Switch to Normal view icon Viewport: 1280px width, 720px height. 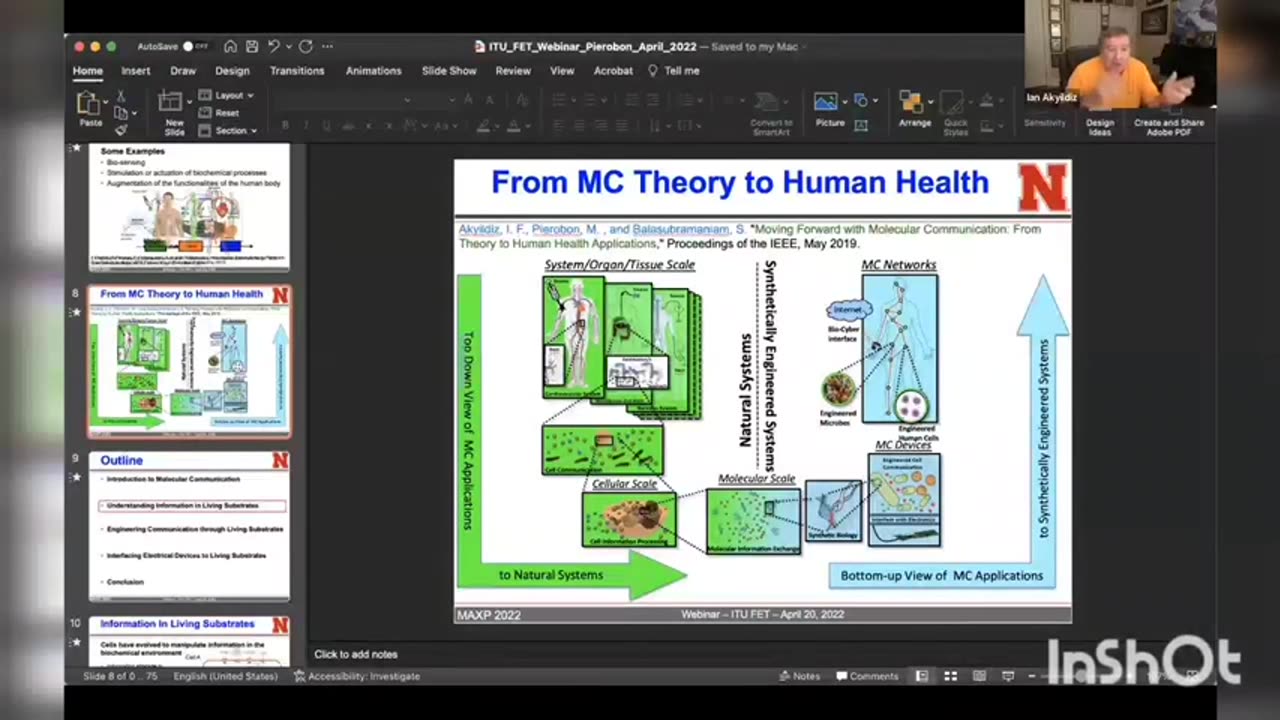coord(922,676)
